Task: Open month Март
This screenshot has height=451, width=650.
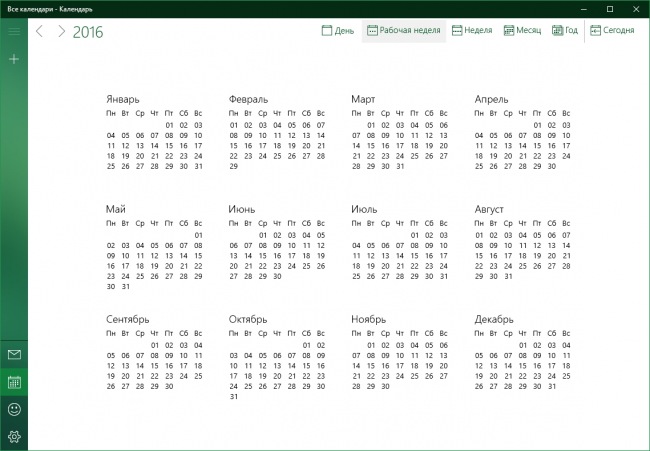Action: coord(363,99)
